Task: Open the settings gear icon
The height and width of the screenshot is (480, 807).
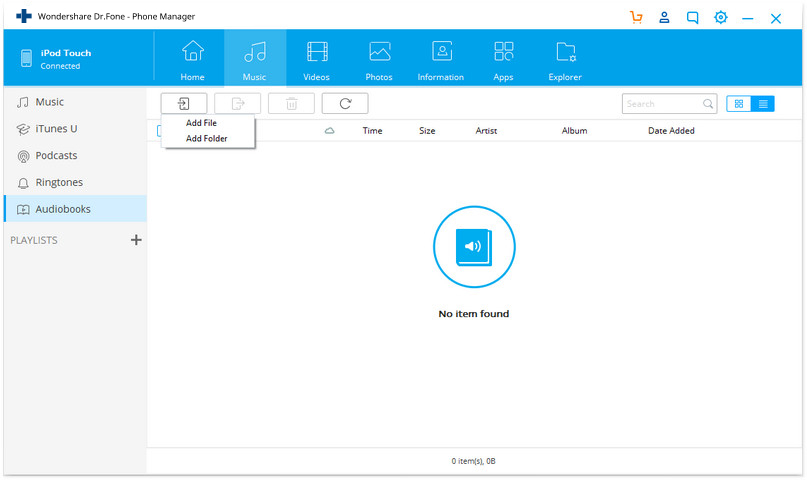Action: [721, 17]
